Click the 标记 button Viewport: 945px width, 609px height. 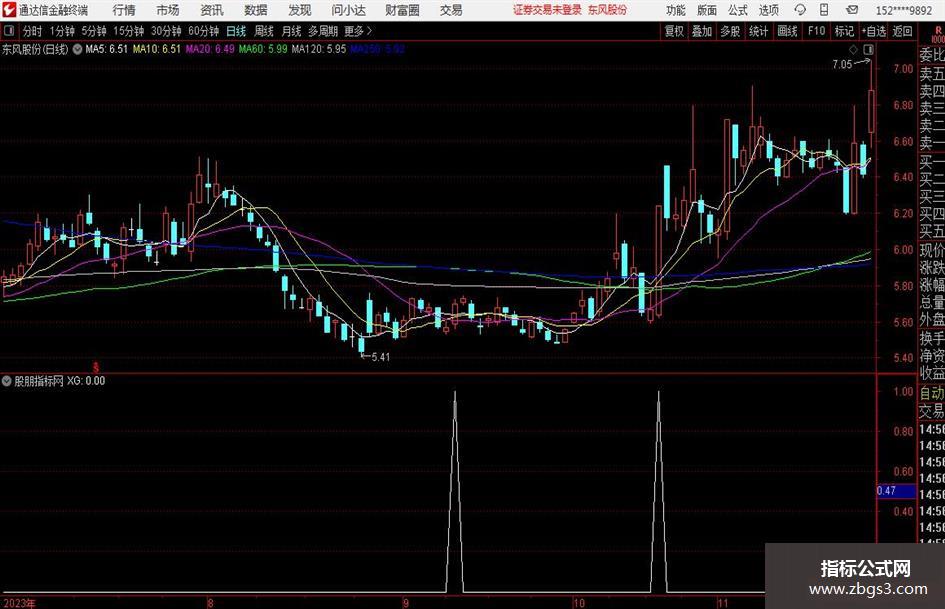pyautogui.click(x=844, y=31)
